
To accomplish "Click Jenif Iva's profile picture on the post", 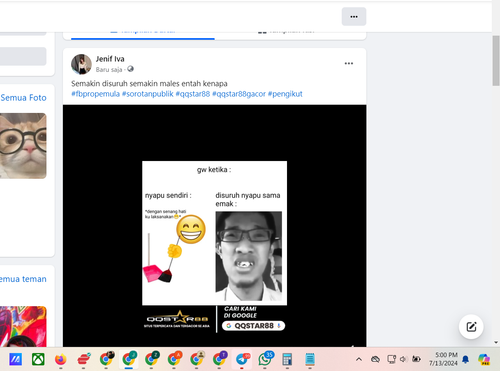I will click(x=81, y=64).
